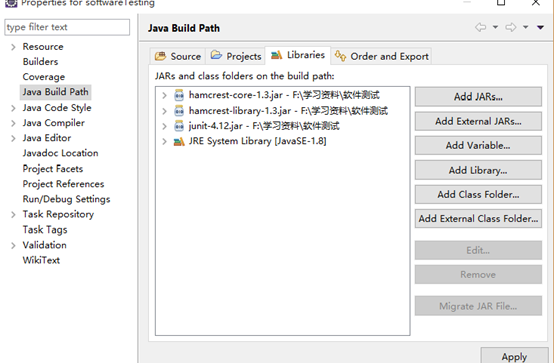
Task: Click the disabled Edit... button
Action: point(478,250)
